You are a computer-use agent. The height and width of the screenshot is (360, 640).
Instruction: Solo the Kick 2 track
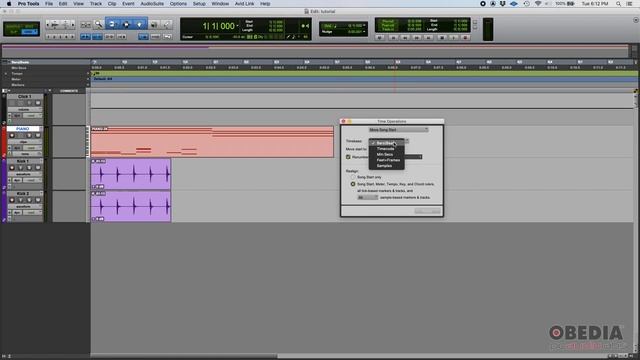[29, 200]
